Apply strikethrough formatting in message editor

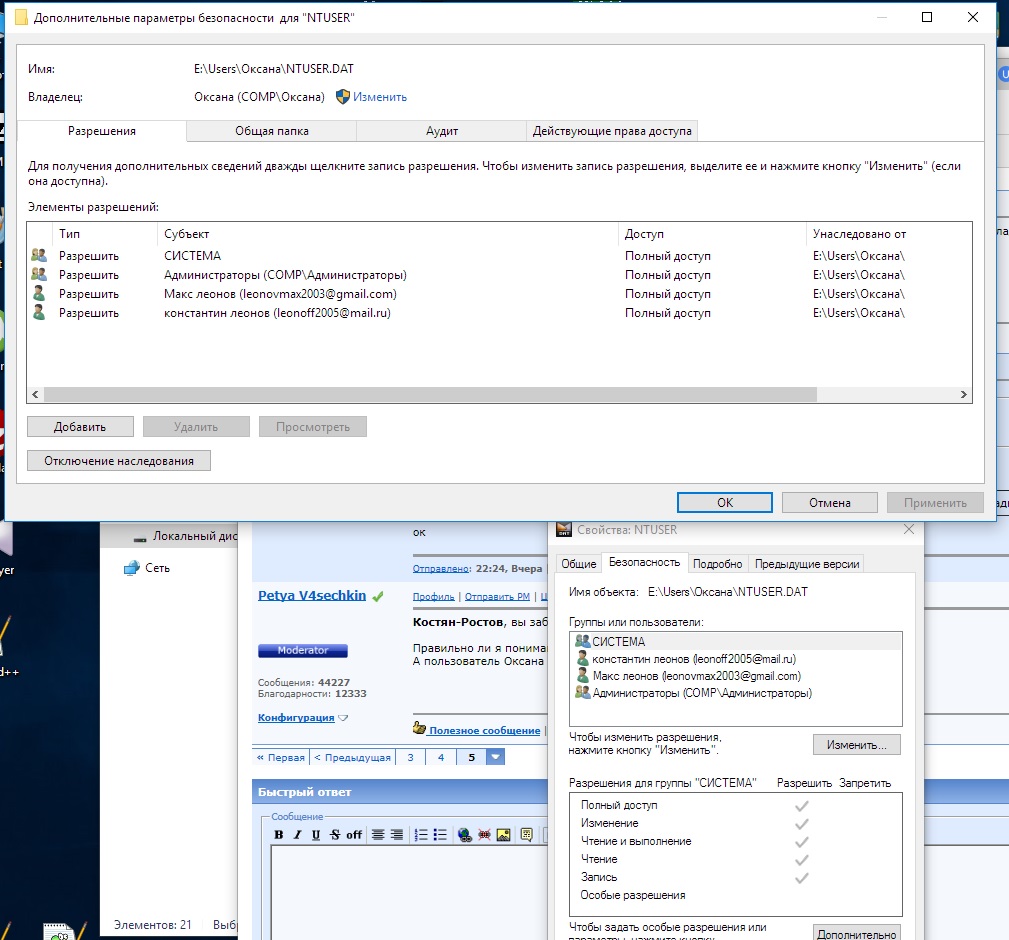(335, 834)
